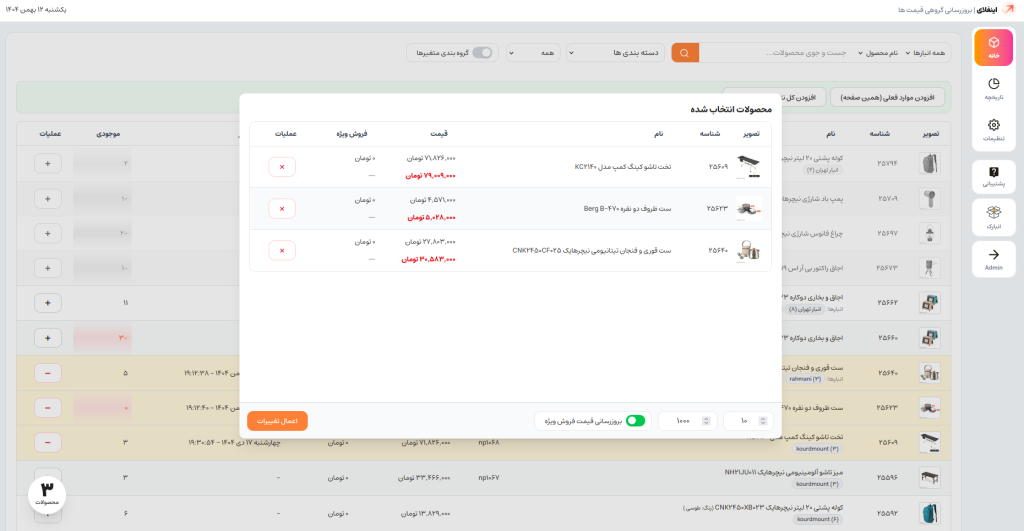Open the 3 محصولات selected-products counter badge
Screen dimensions: 1024x531
pos(47,494)
